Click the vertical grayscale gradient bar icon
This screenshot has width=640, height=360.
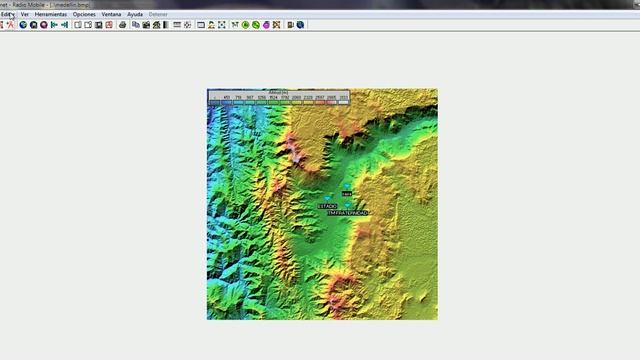tap(166, 25)
